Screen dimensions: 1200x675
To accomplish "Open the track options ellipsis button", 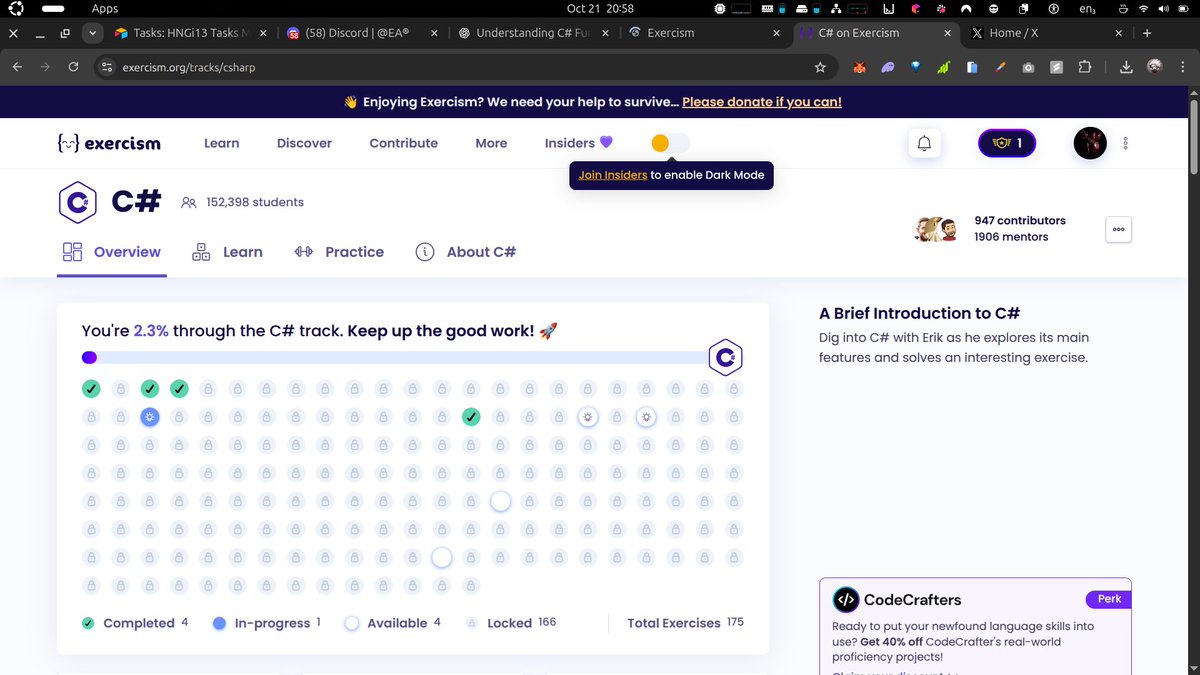I will (1118, 229).
